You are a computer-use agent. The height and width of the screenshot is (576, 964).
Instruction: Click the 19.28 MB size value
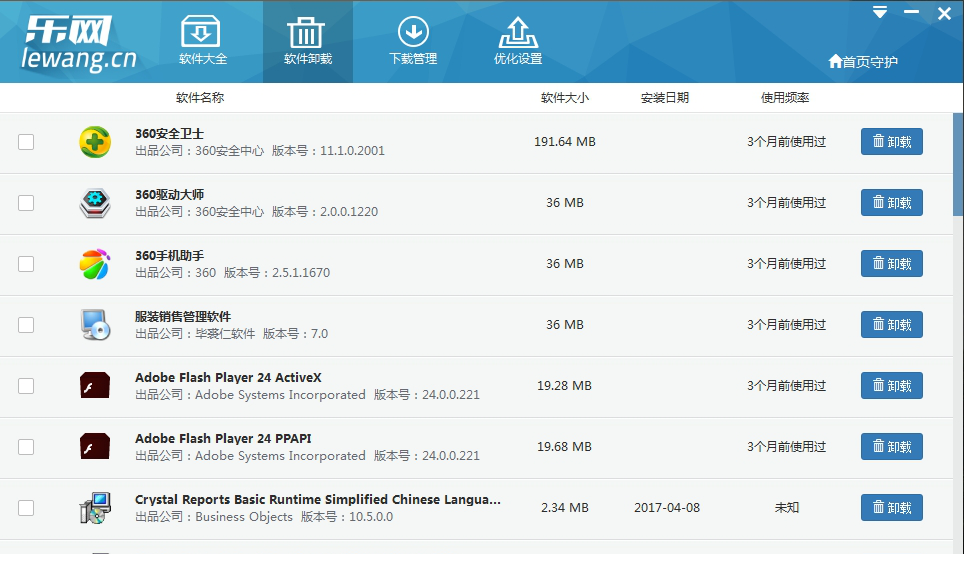point(564,385)
